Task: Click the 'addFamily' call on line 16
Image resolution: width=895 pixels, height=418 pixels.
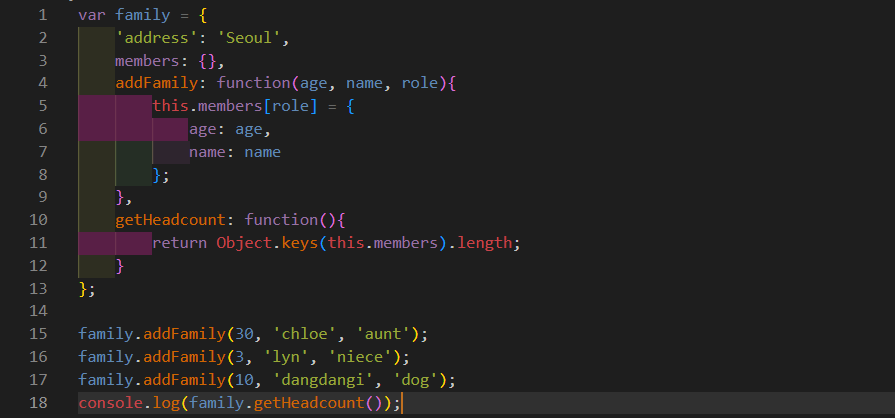Action: [x=184, y=357]
